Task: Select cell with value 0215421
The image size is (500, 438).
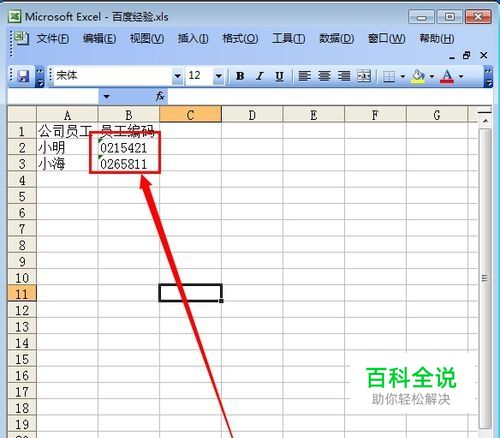Action: click(129, 147)
